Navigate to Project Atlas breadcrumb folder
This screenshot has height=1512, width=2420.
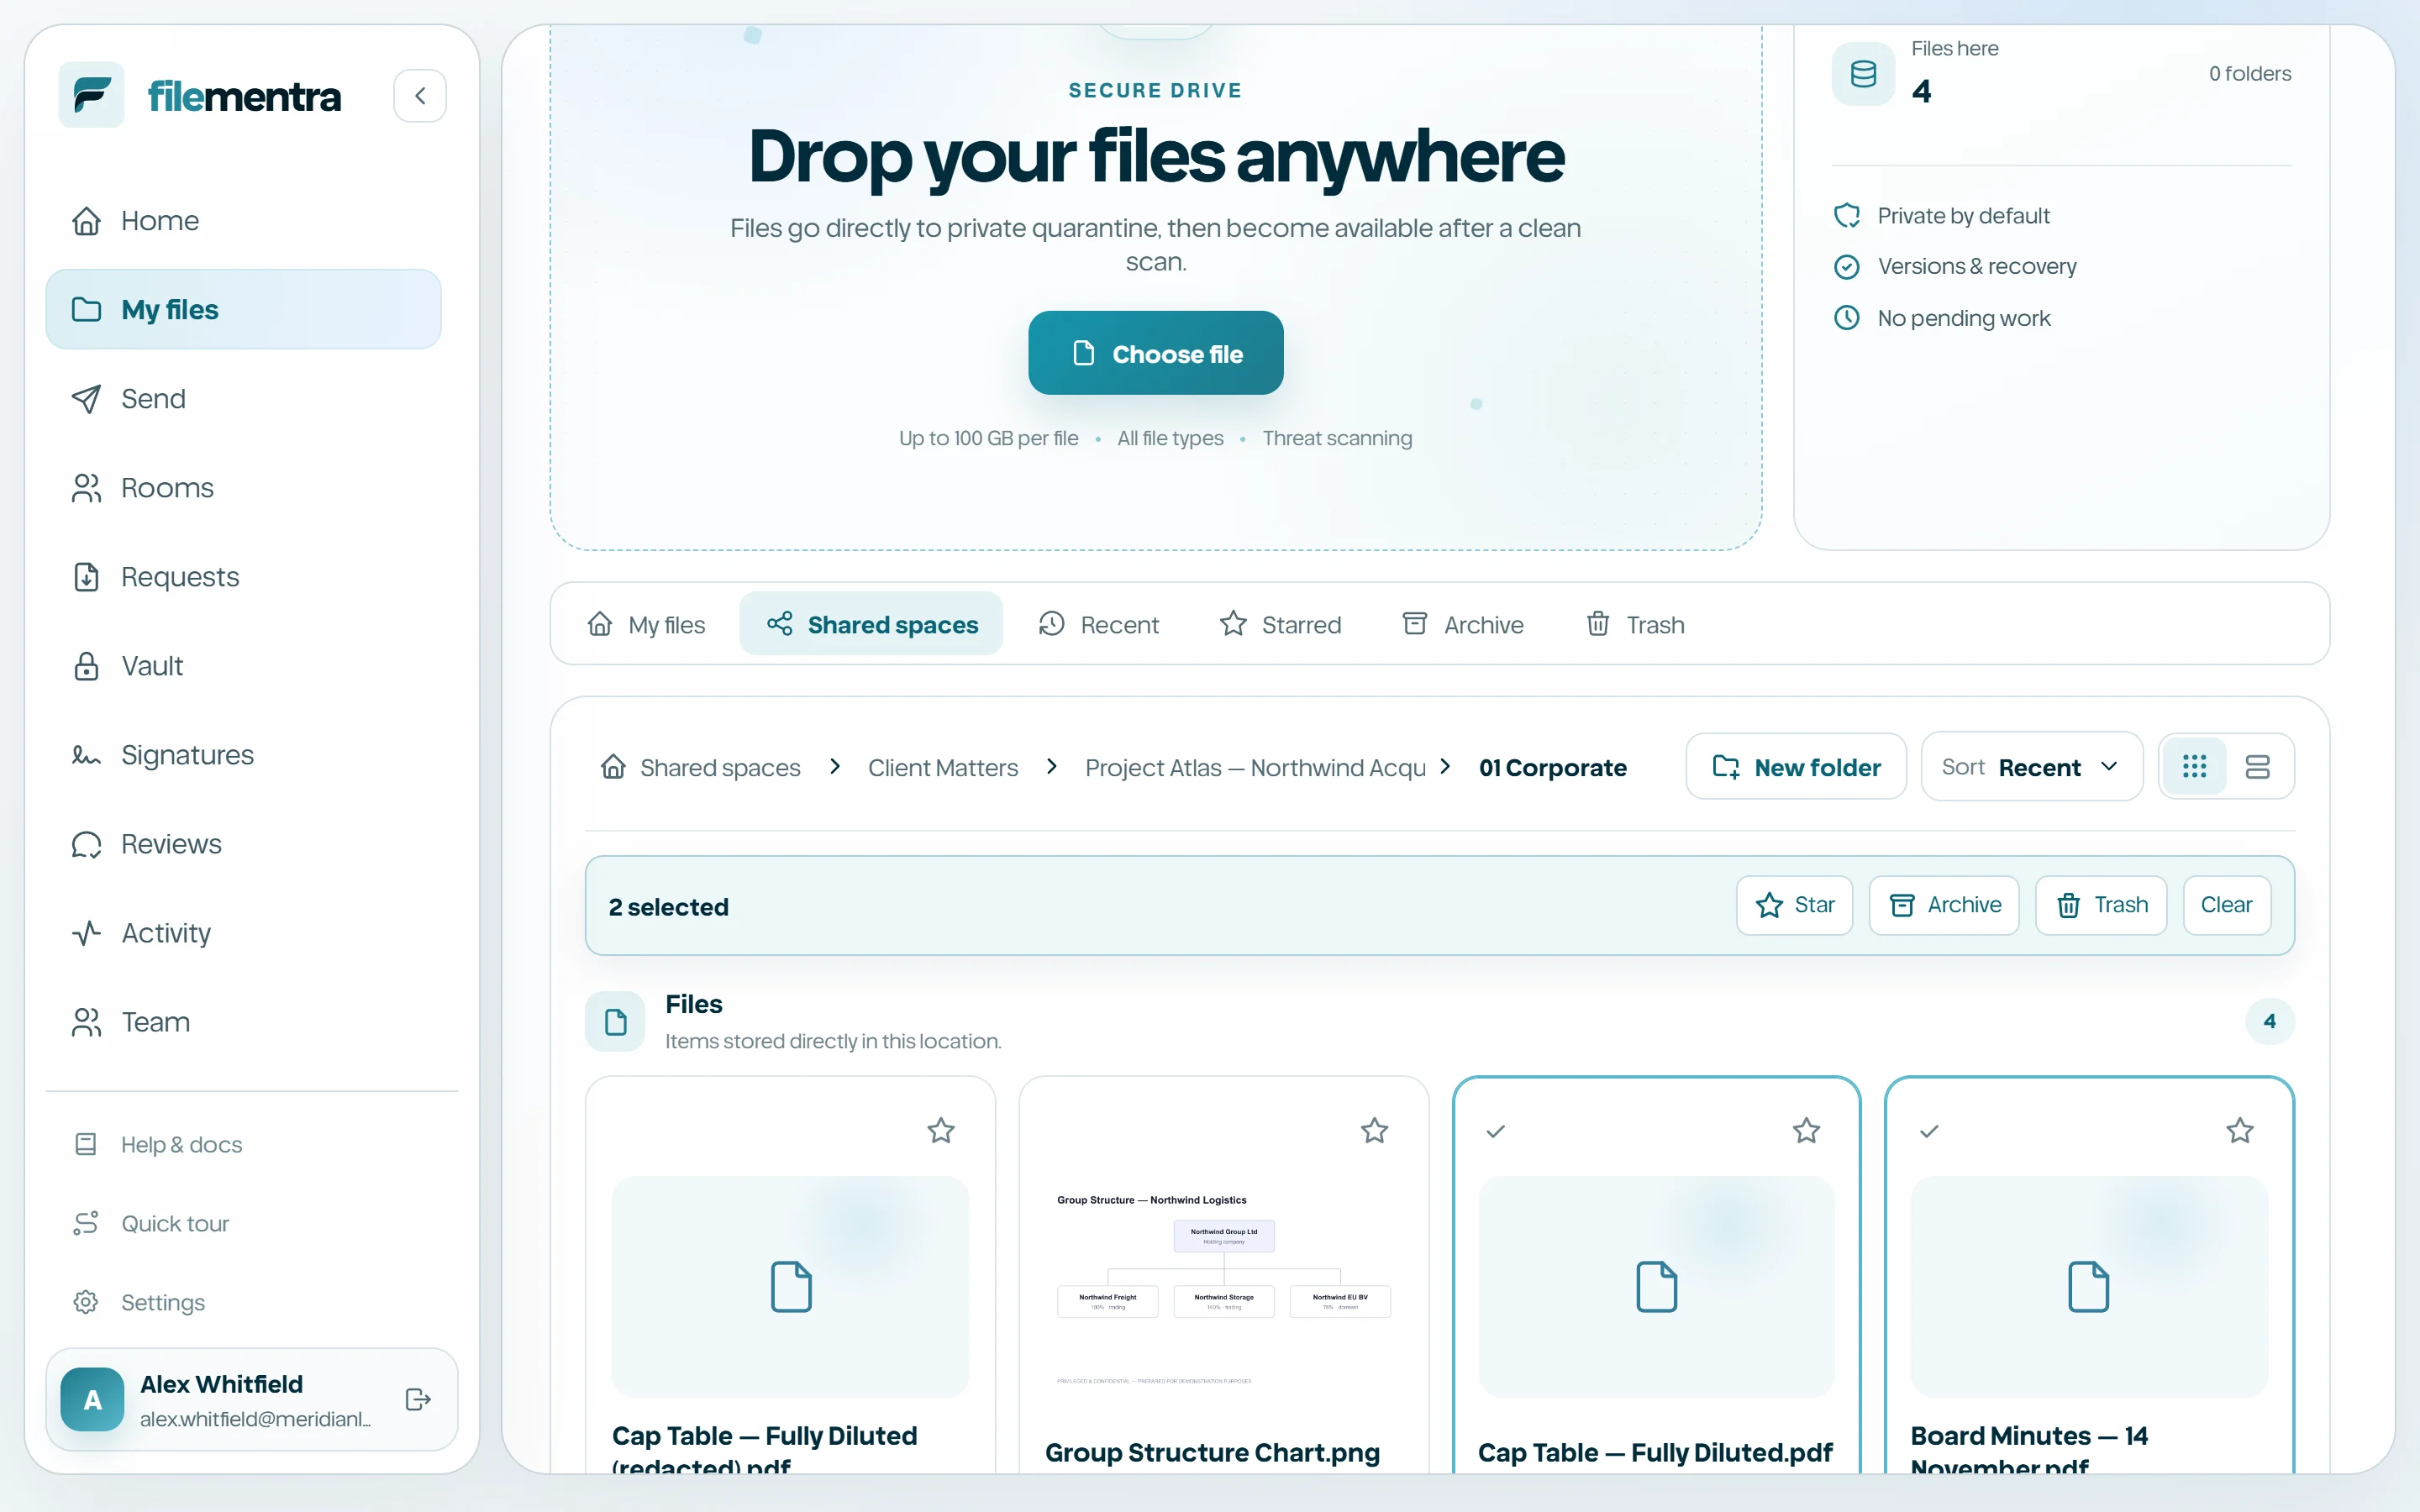coord(1255,767)
